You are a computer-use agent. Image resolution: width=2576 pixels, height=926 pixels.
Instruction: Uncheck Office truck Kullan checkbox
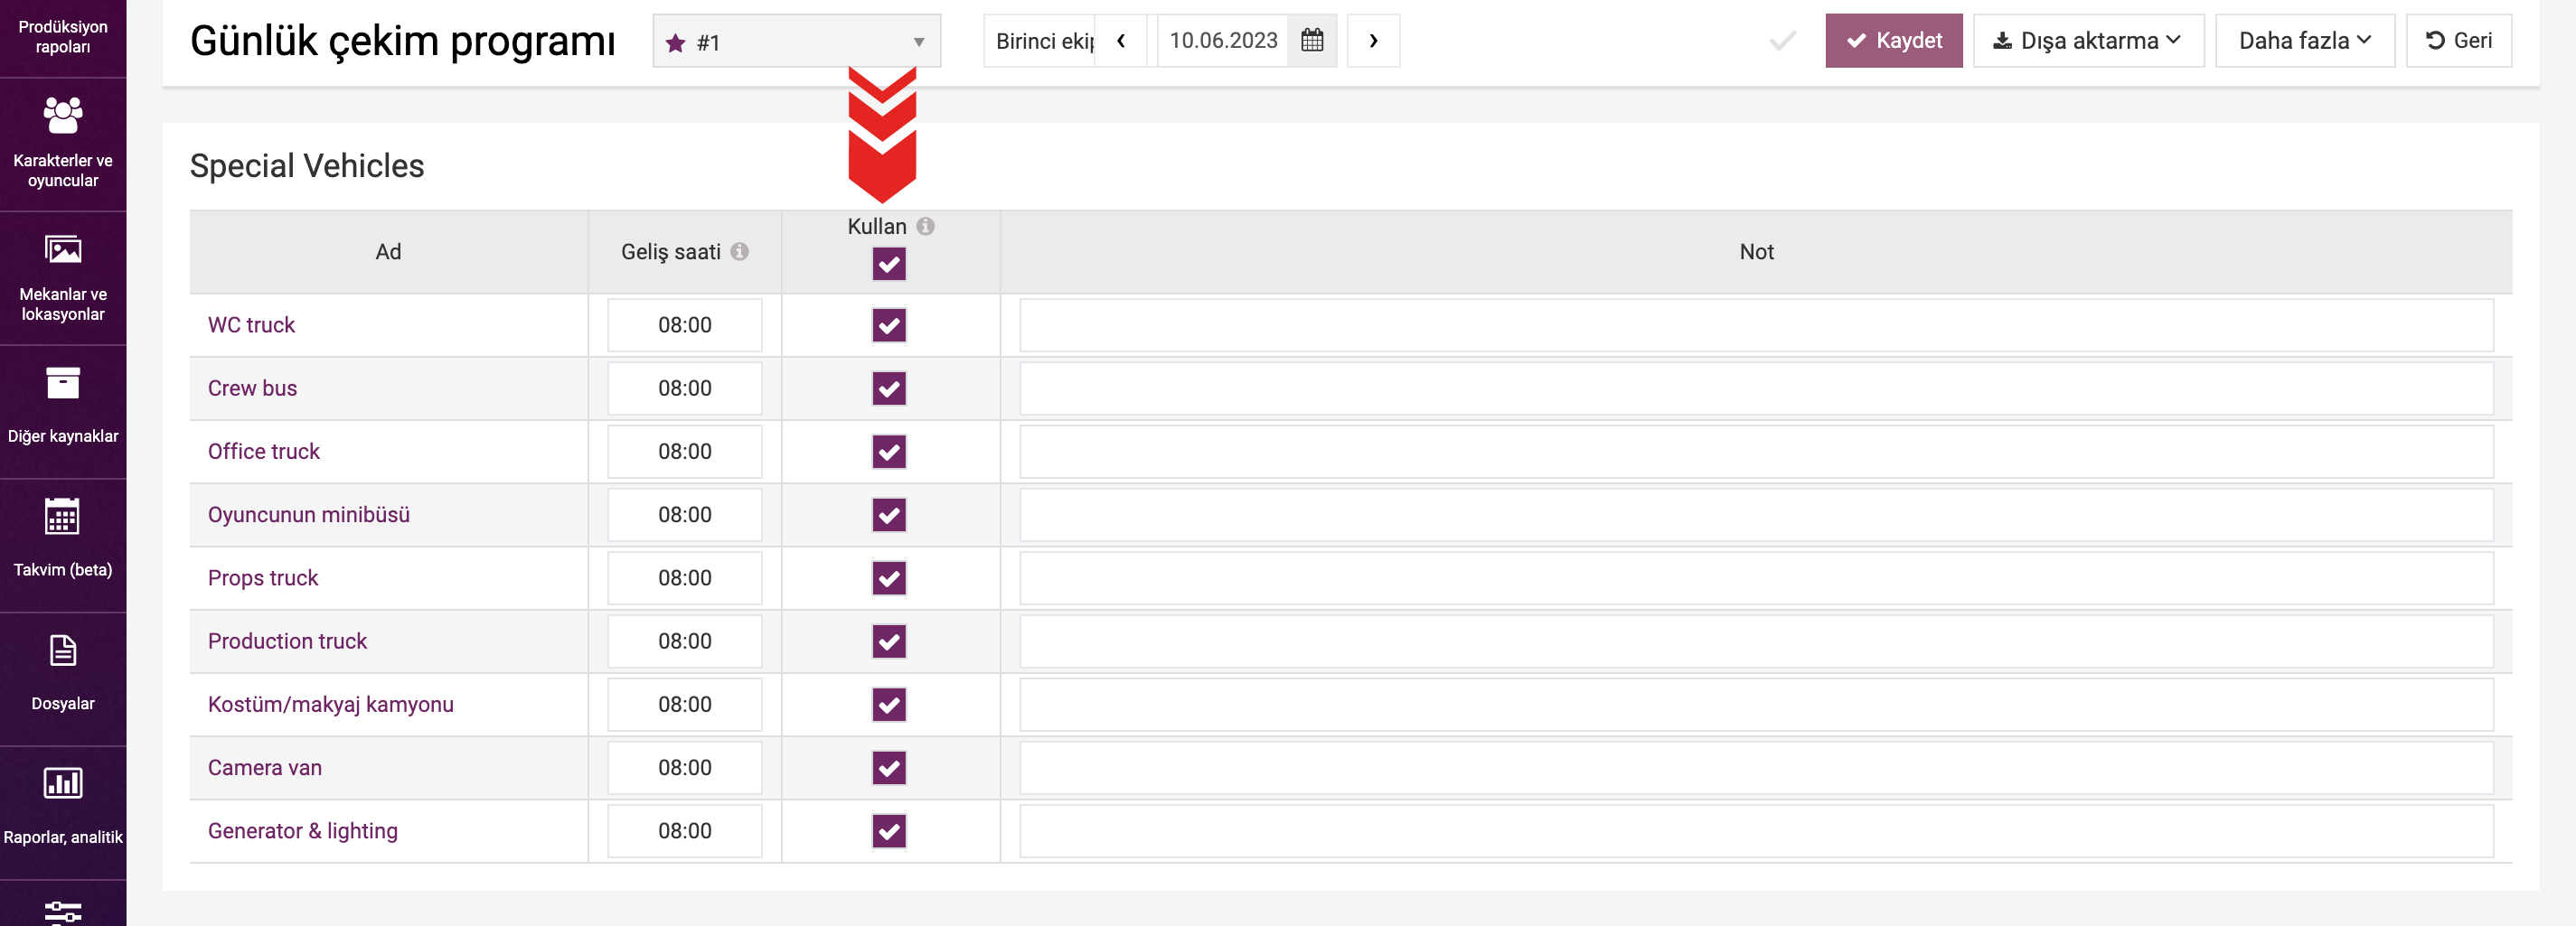tap(889, 452)
